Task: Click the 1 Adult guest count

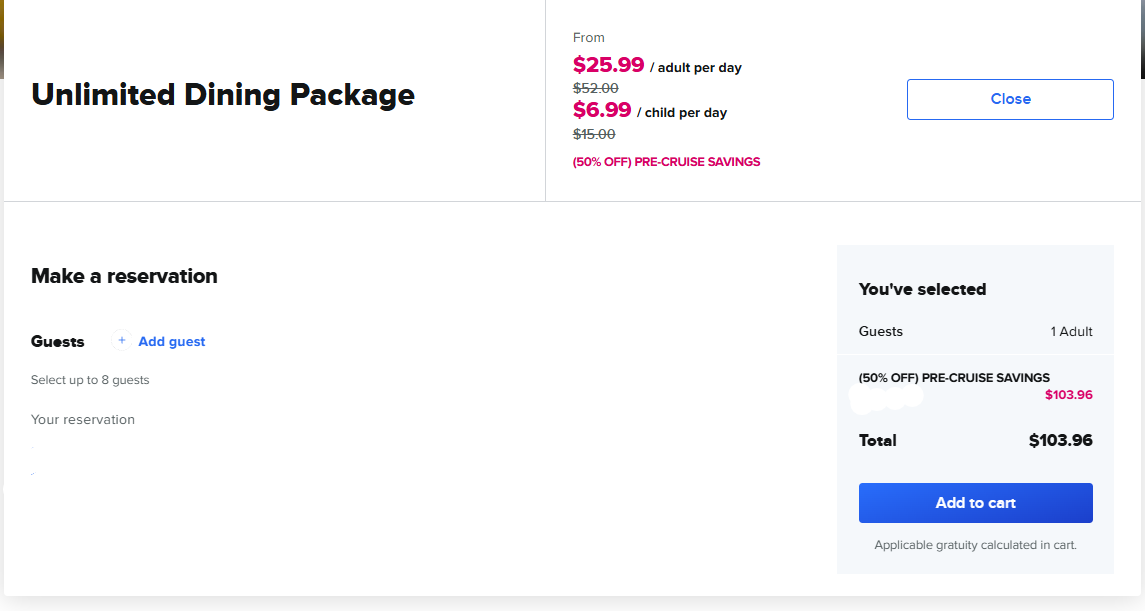Action: point(1071,332)
